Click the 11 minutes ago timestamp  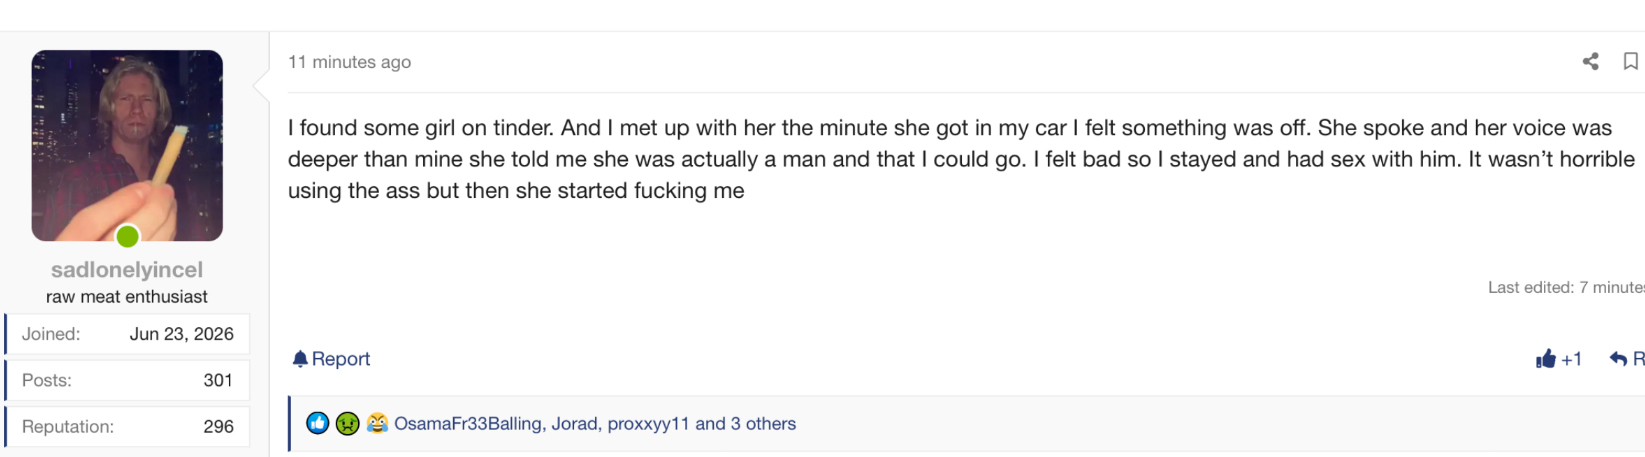pos(349,62)
